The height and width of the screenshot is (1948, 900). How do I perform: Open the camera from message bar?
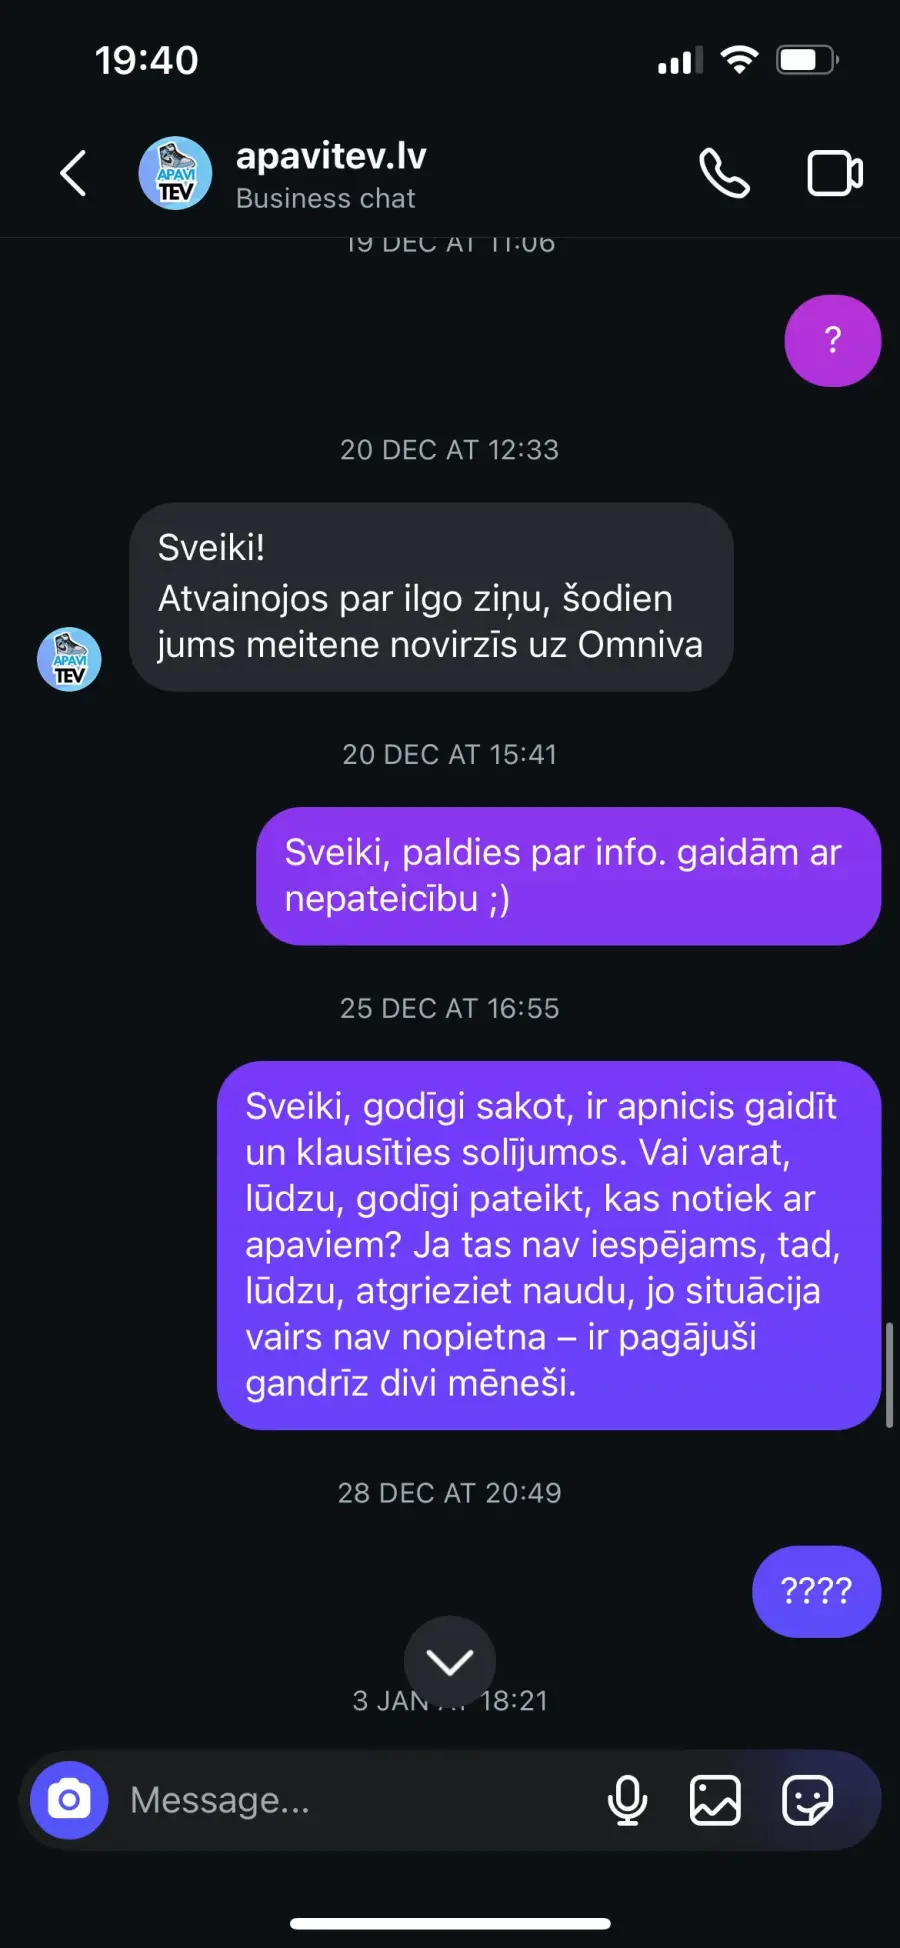coord(69,1800)
